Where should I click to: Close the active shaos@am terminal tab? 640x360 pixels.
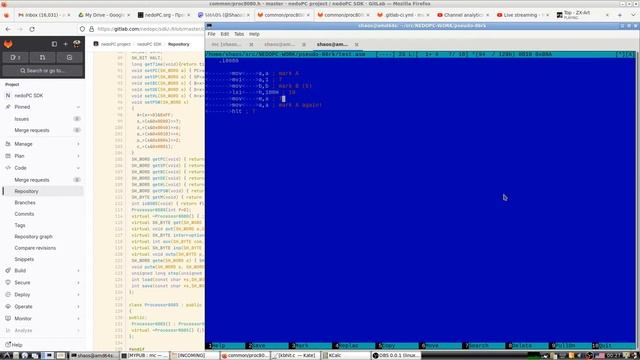tap(356, 44)
